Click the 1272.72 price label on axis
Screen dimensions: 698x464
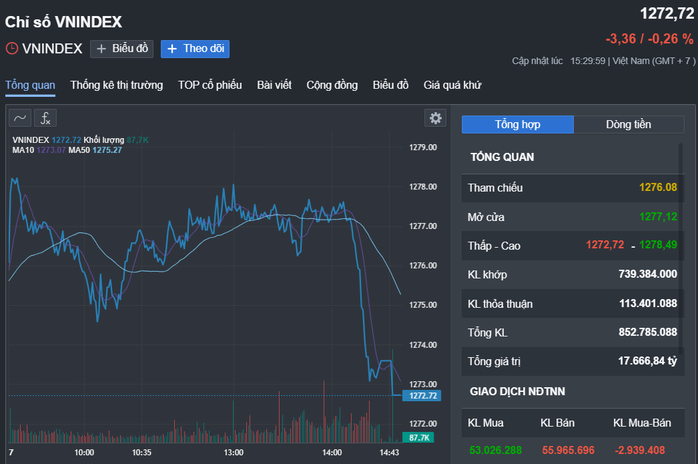pyautogui.click(x=422, y=395)
